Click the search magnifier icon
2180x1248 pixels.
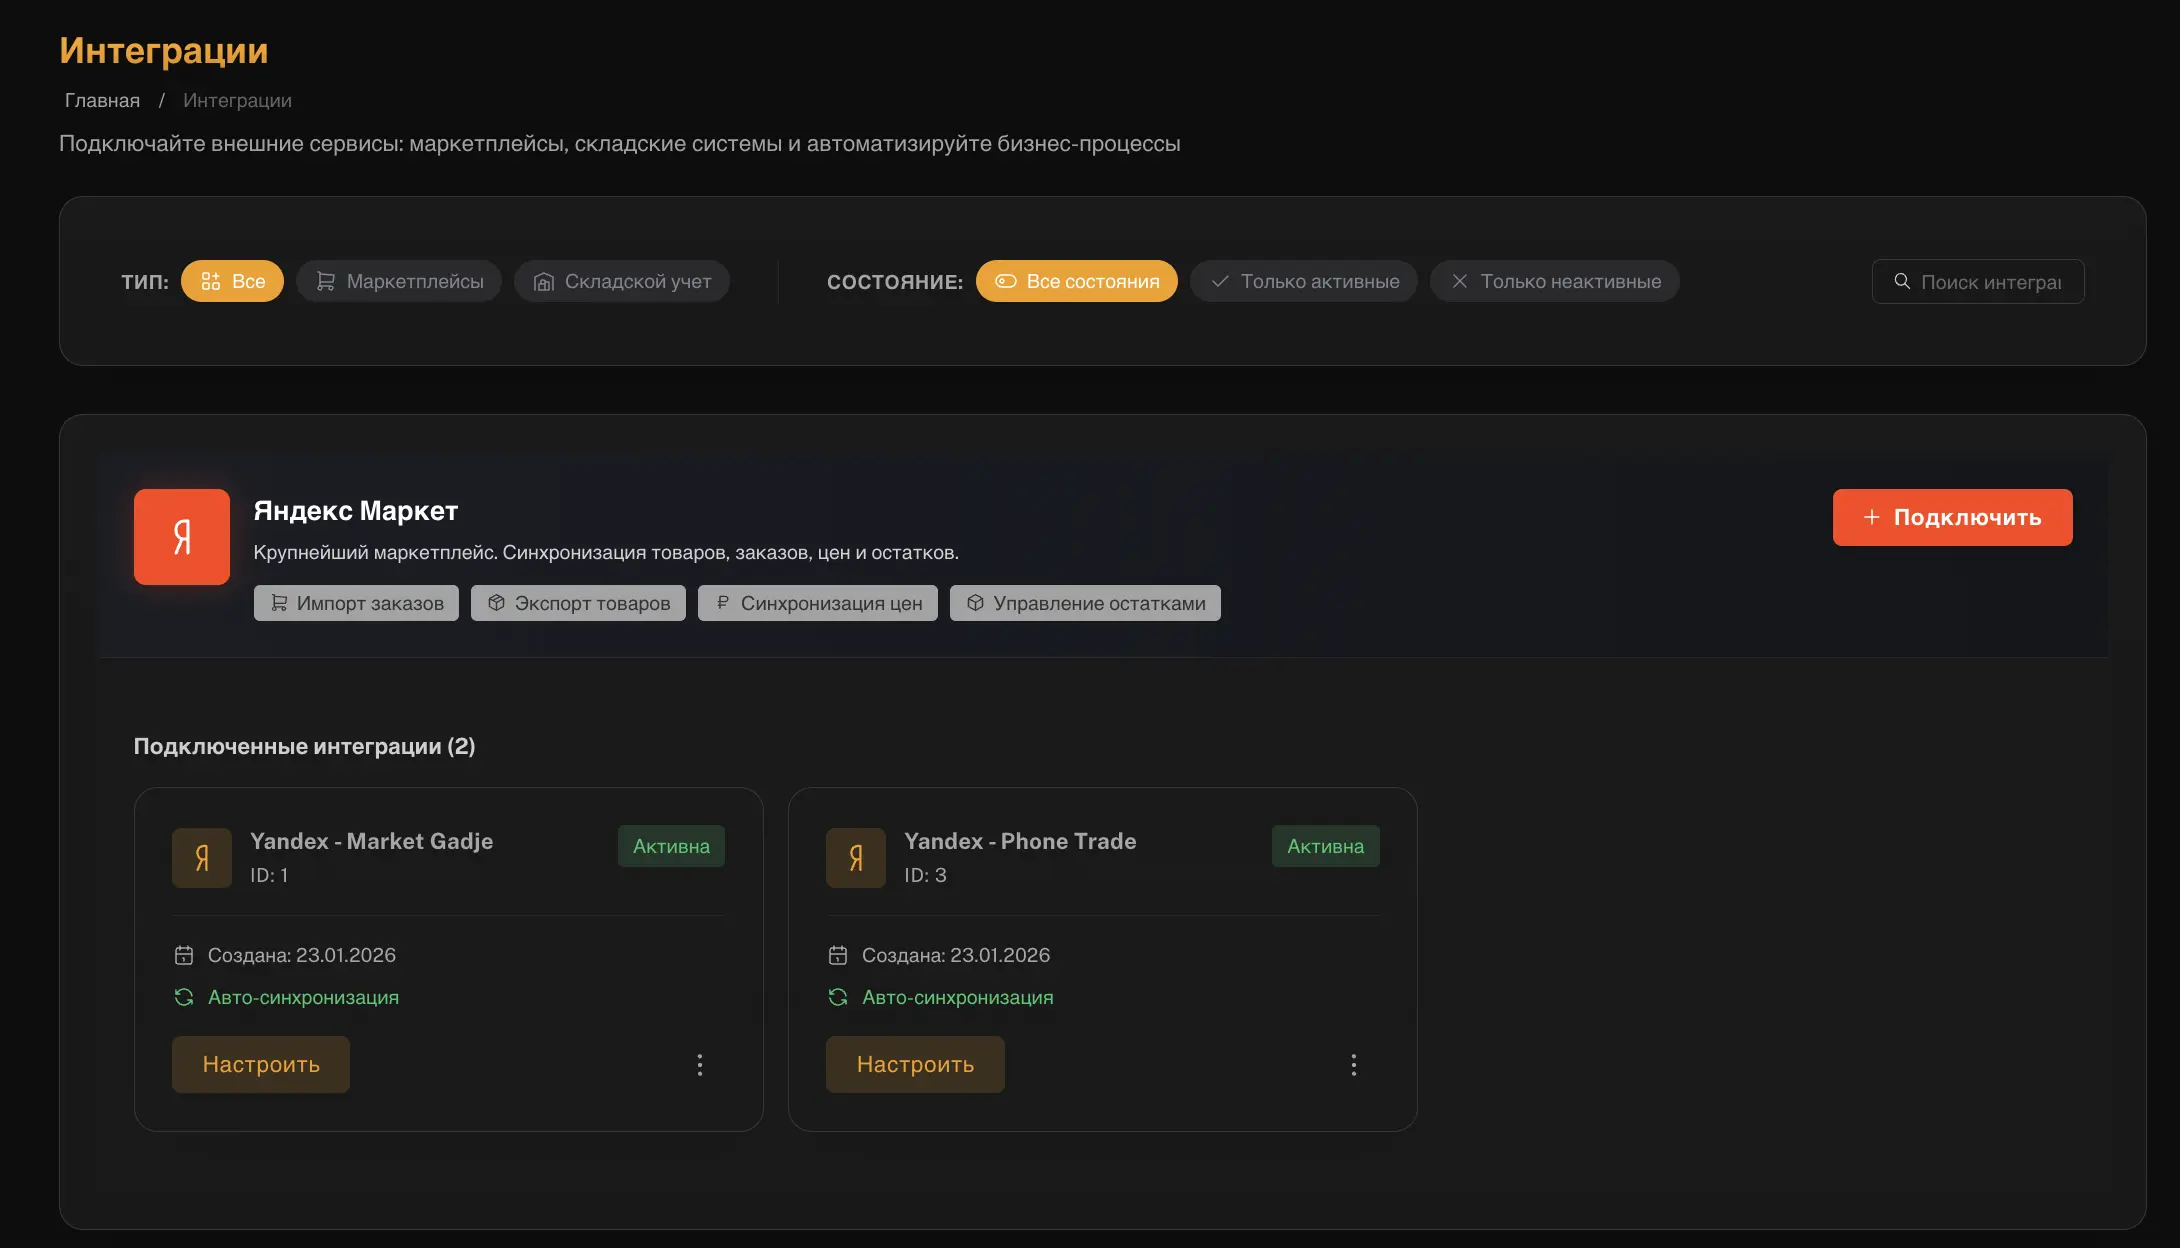pyautogui.click(x=1902, y=282)
